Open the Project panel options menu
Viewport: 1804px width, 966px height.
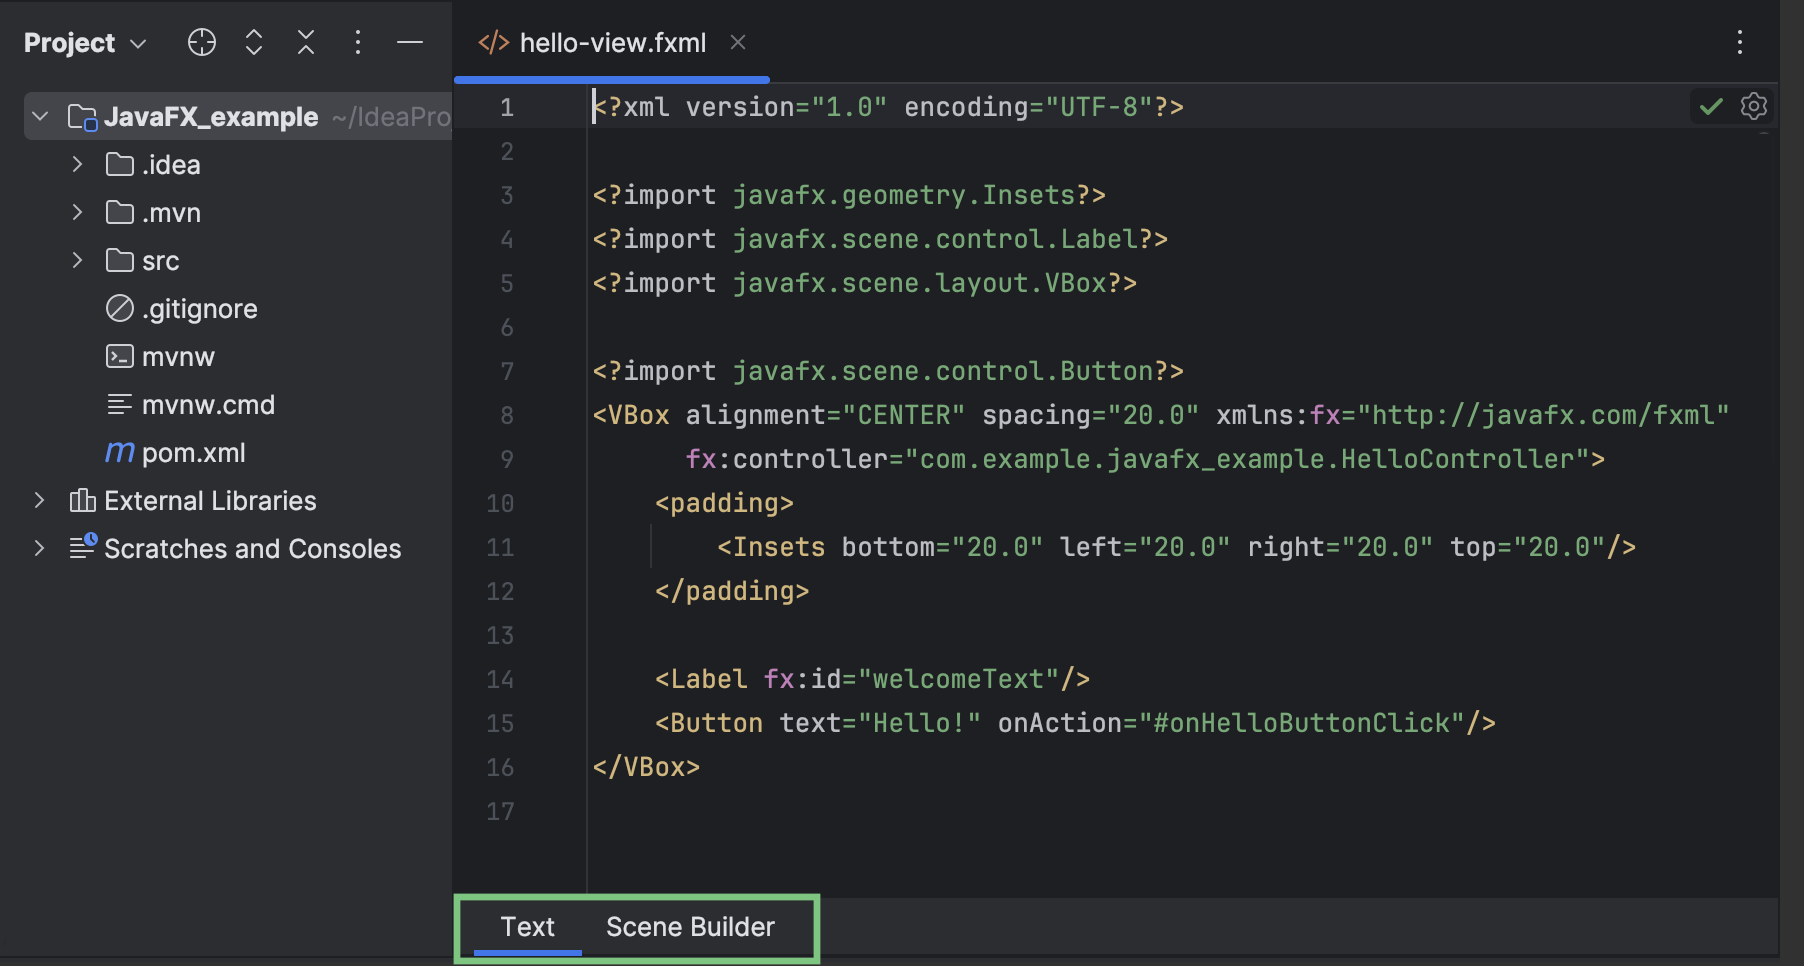[x=357, y=42]
